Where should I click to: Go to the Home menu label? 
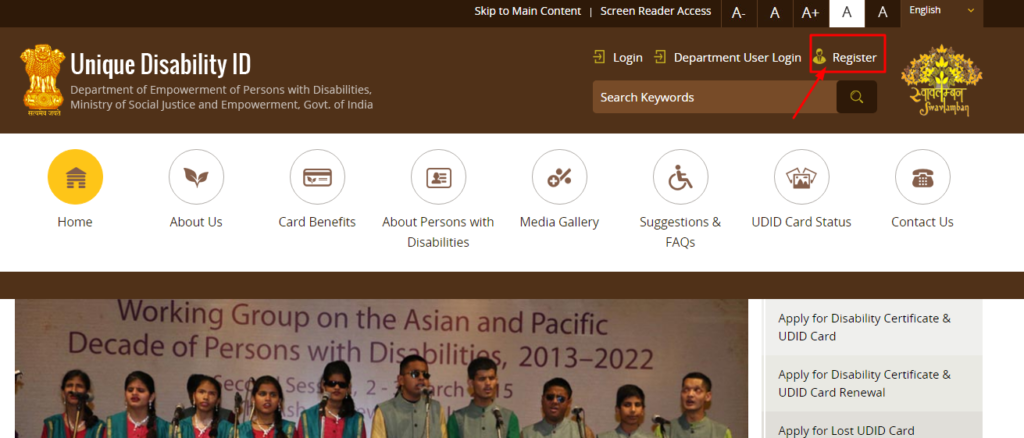[75, 222]
